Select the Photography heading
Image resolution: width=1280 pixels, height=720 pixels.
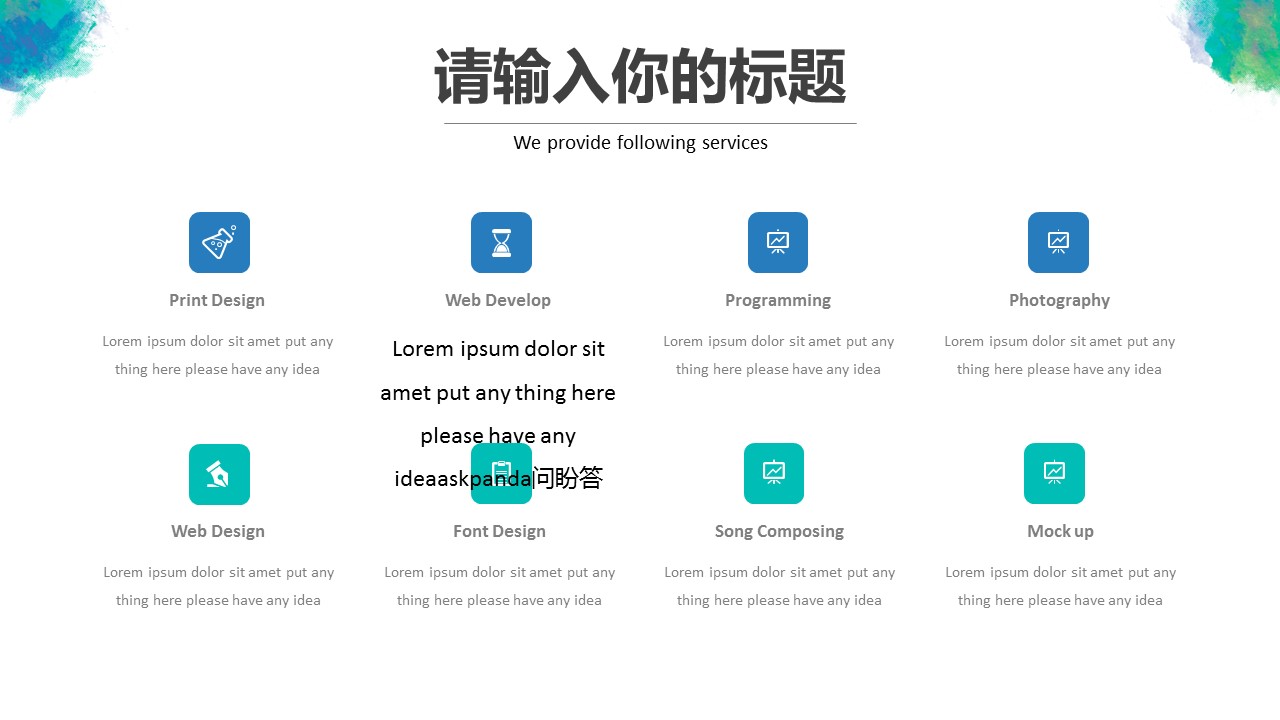click(1059, 300)
